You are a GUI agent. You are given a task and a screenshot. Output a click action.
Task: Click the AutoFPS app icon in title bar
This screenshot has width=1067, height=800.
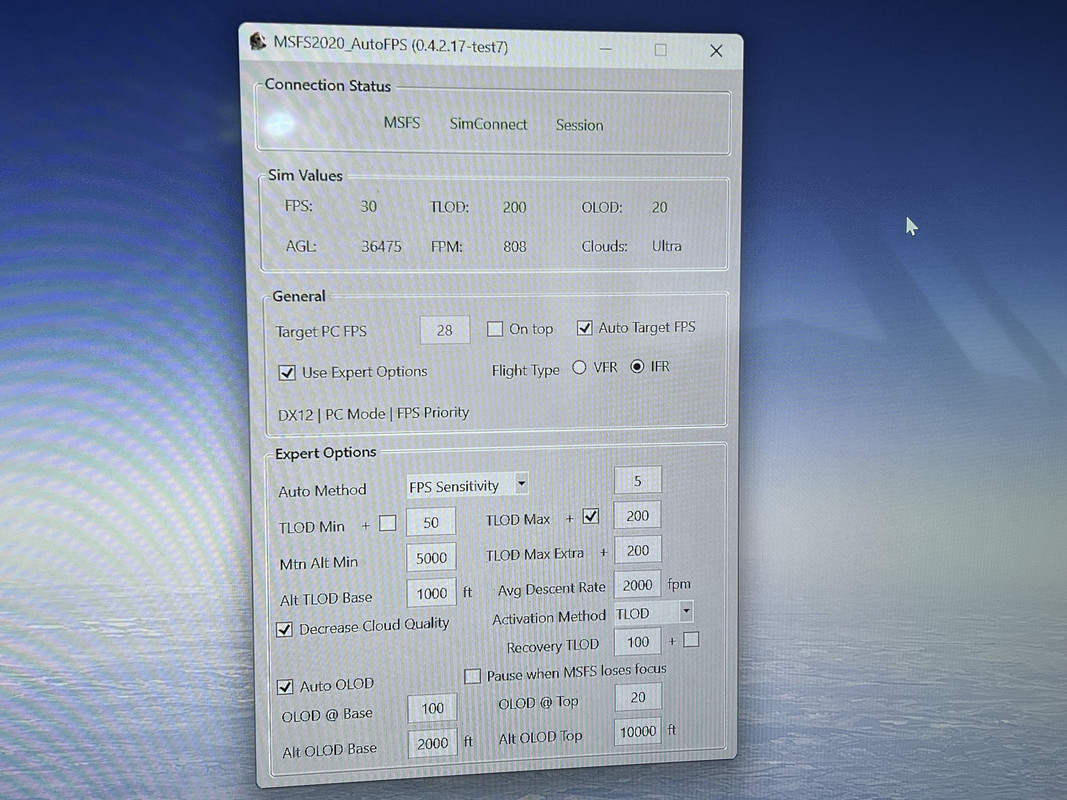258,41
